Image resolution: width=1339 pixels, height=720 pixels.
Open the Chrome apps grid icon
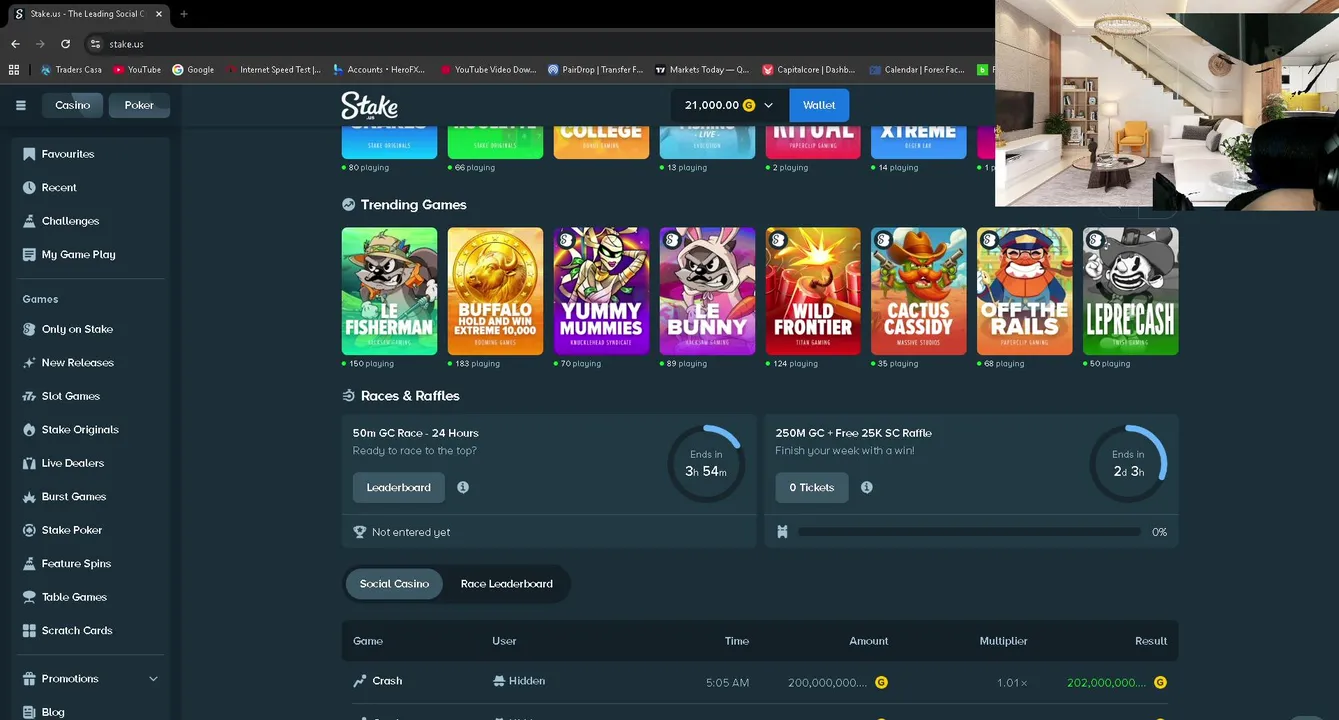tap(14, 70)
